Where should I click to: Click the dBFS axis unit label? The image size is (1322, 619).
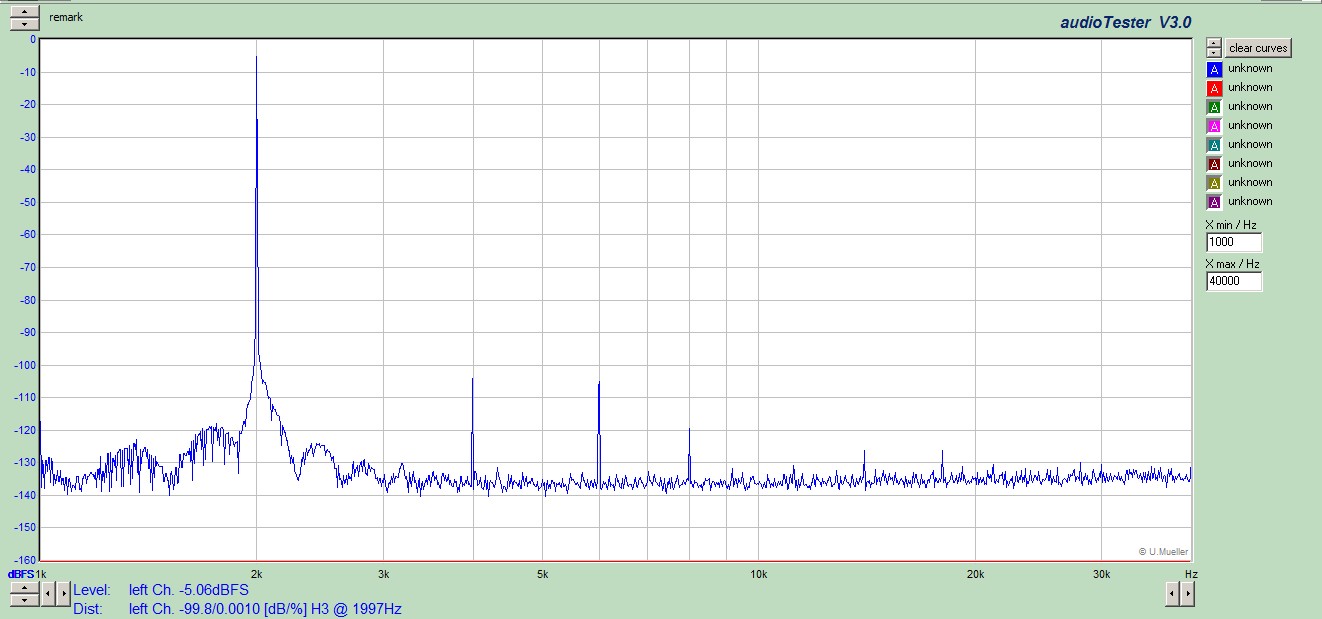pyautogui.click(x=21, y=574)
